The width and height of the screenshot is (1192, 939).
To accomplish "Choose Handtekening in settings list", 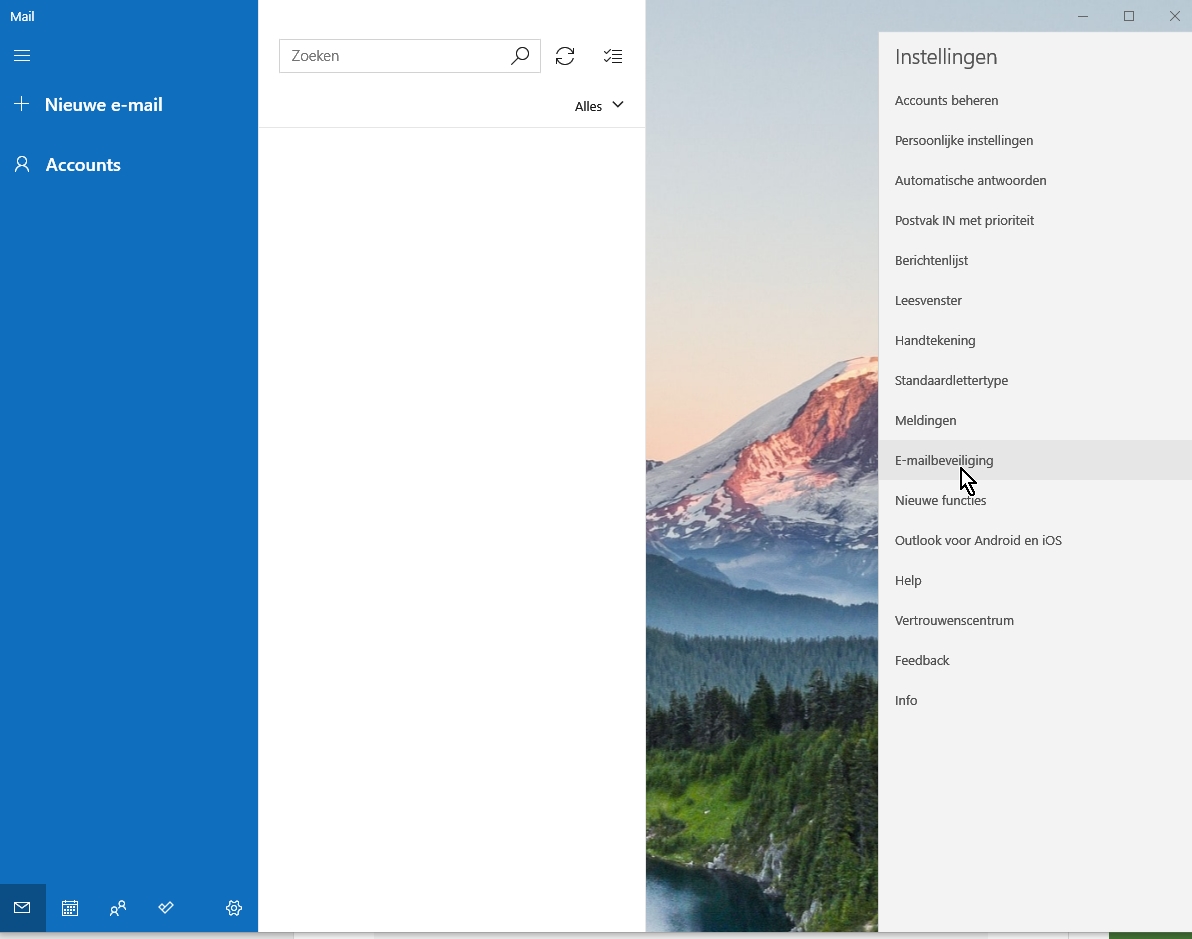I will coord(935,340).
